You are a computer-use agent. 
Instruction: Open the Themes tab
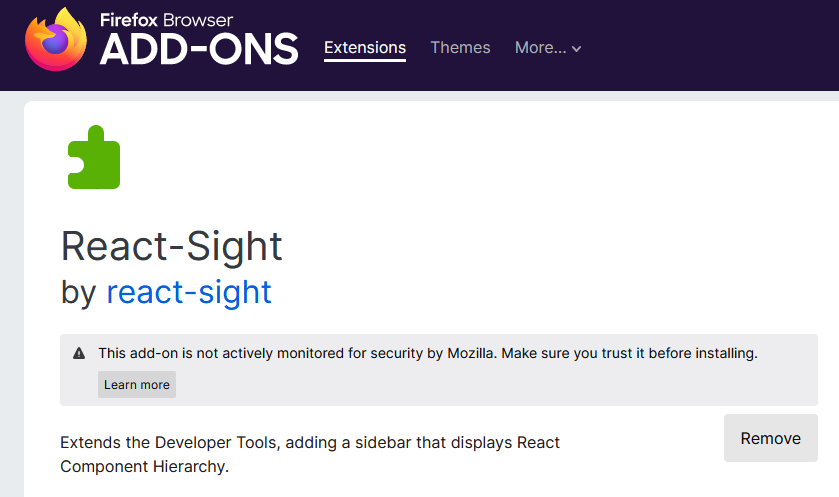pos(460,47)
